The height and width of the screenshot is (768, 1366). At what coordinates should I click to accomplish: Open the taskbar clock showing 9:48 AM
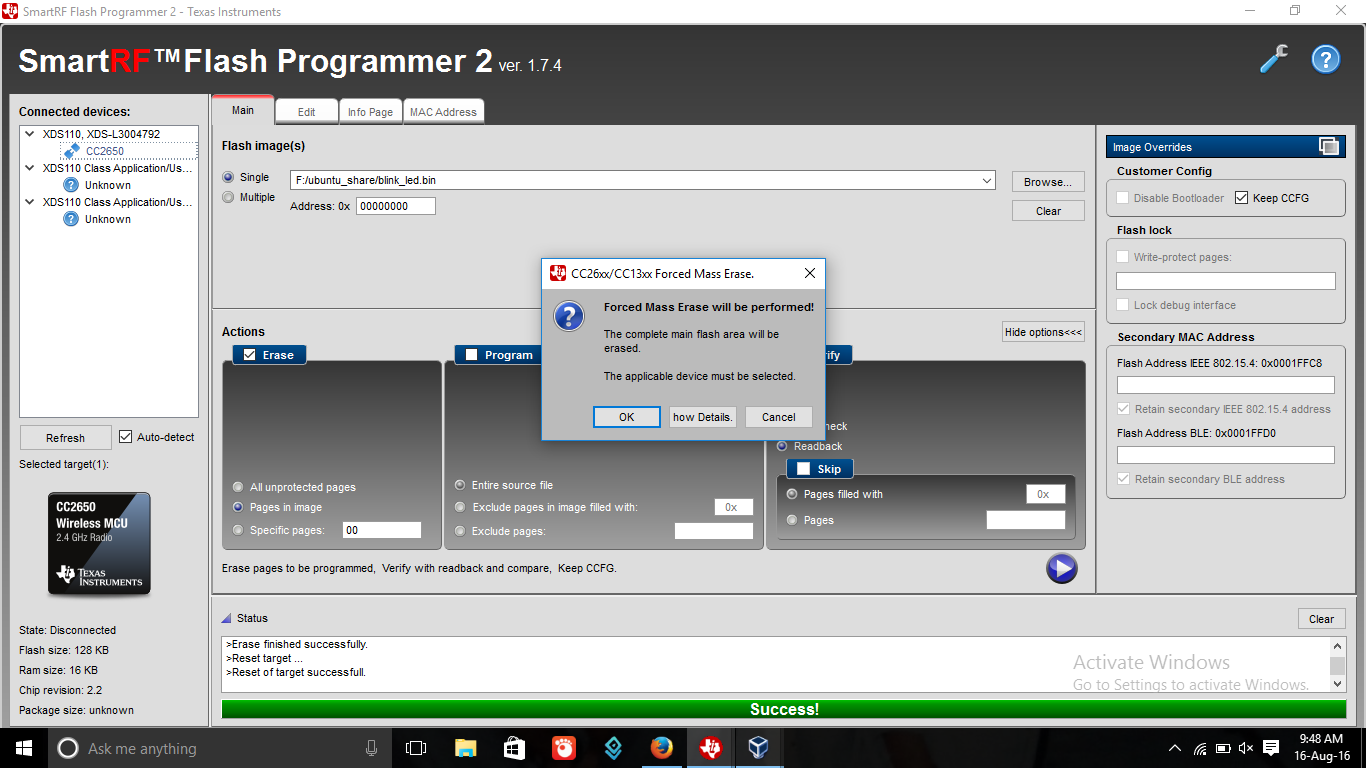point(1324,747)
